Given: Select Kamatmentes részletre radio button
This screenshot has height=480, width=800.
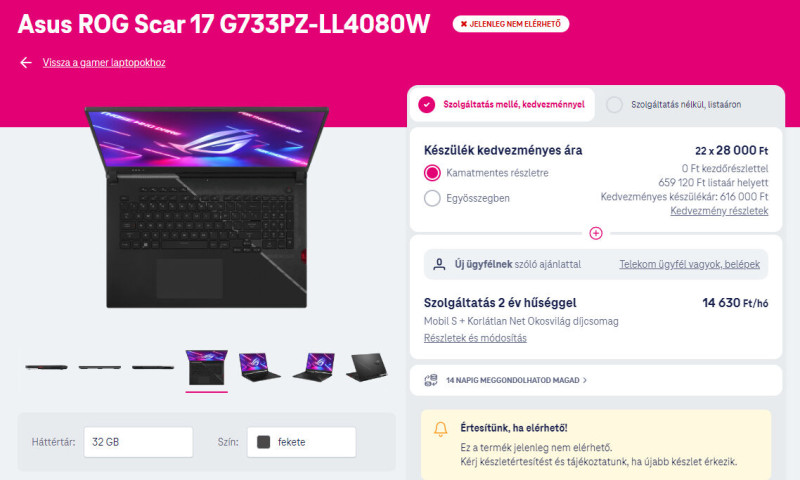Looking at the screenshot, I should click(432, 173).
